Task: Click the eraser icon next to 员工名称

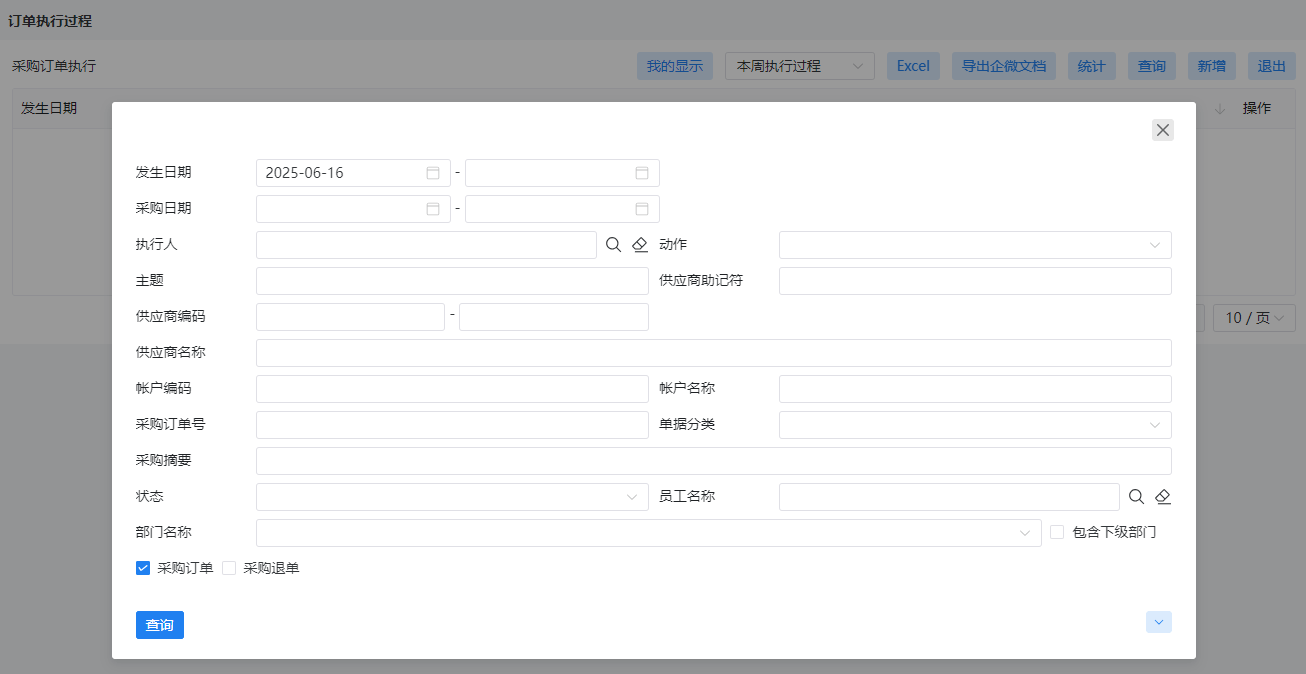Action: click(x=1163, y=497)
